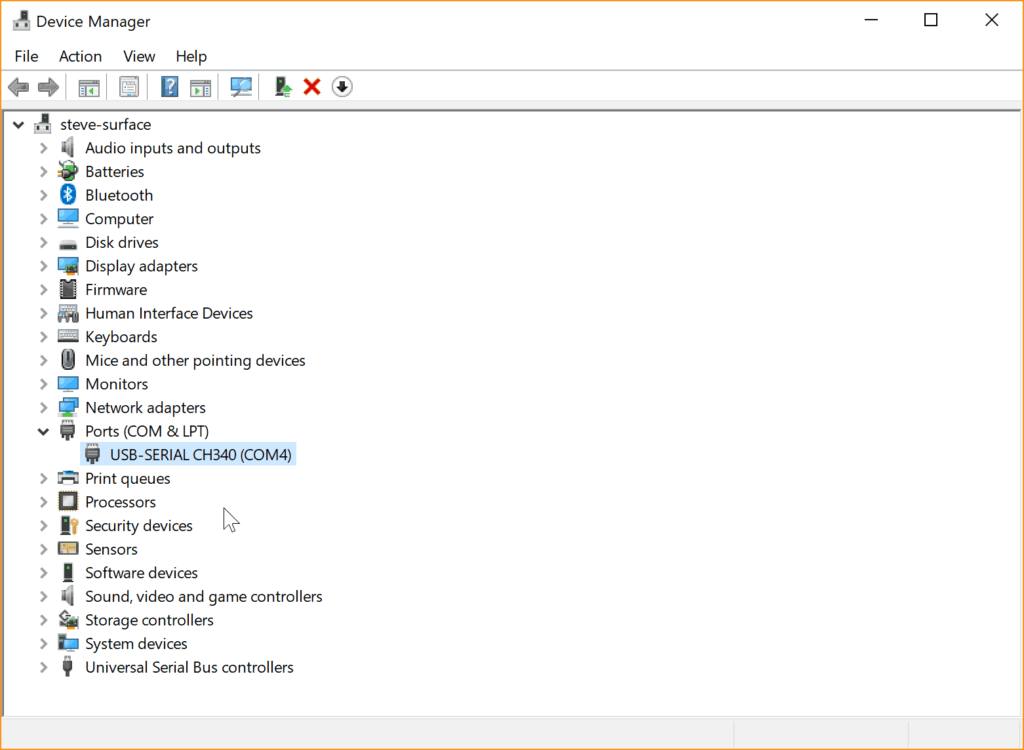The width and height of the screenshot is (1024, 750).
Task: Collapse the steve-surface root node
Action: click(18, 124)
